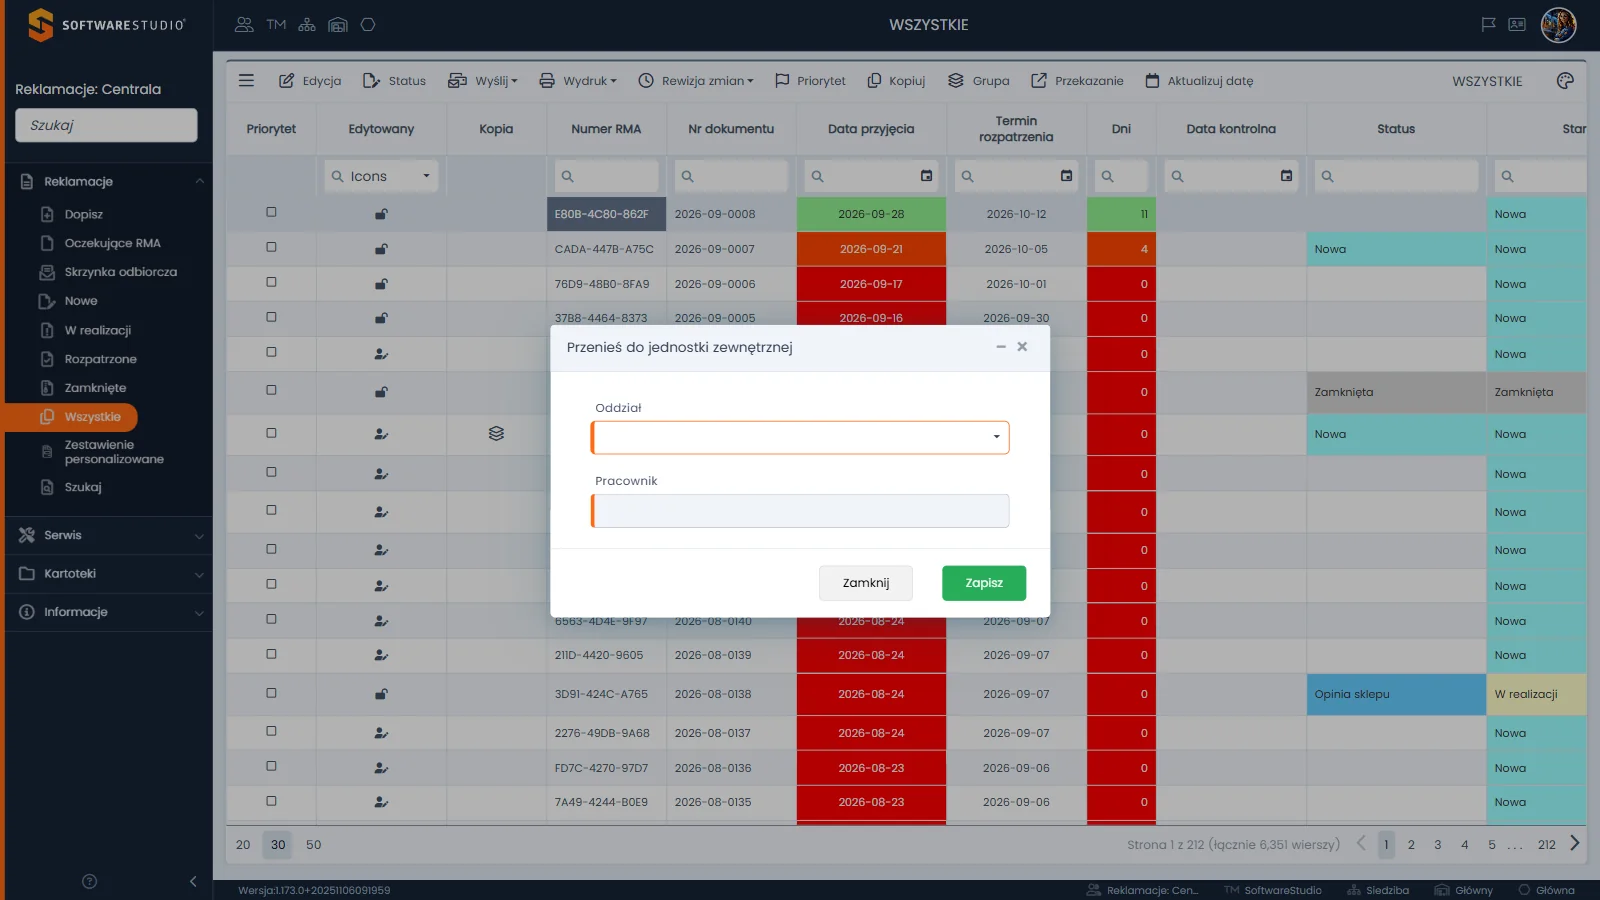This screenshot has height=900, width=1600.
Task: Open Zamknięte in sidebar
Action: [95, 388]
